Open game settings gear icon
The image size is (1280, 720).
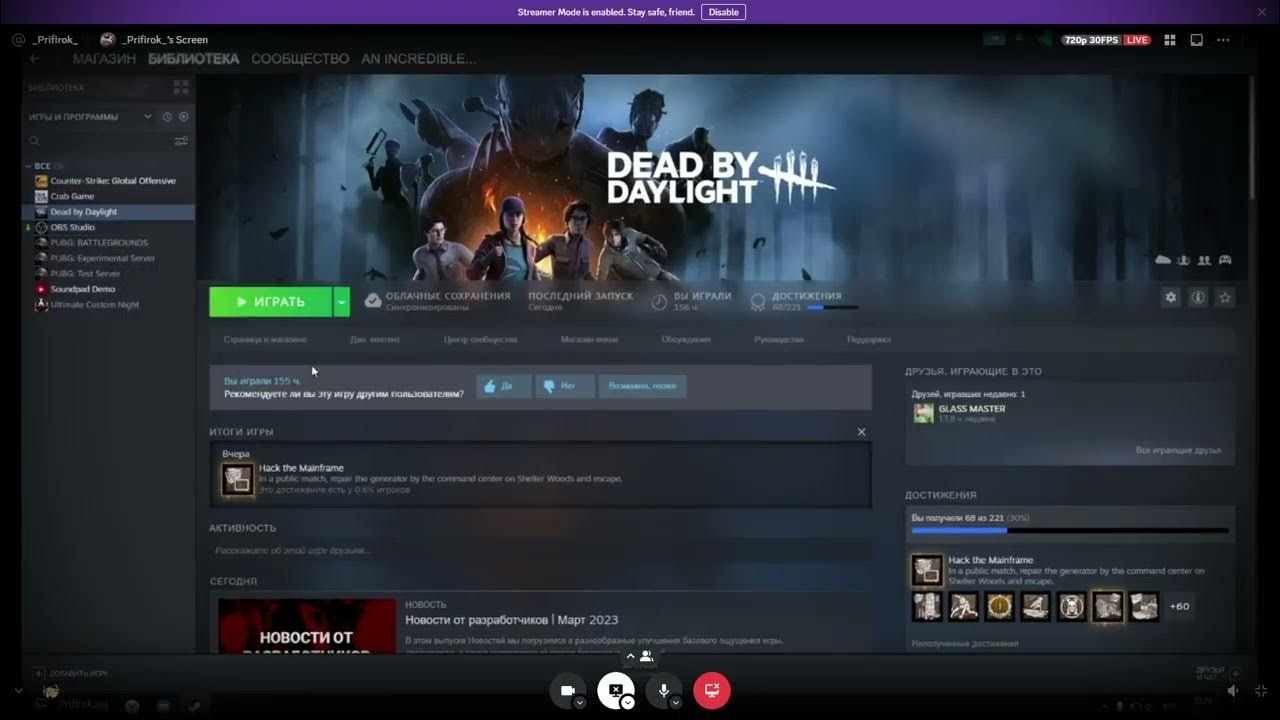click(1171, 297)
